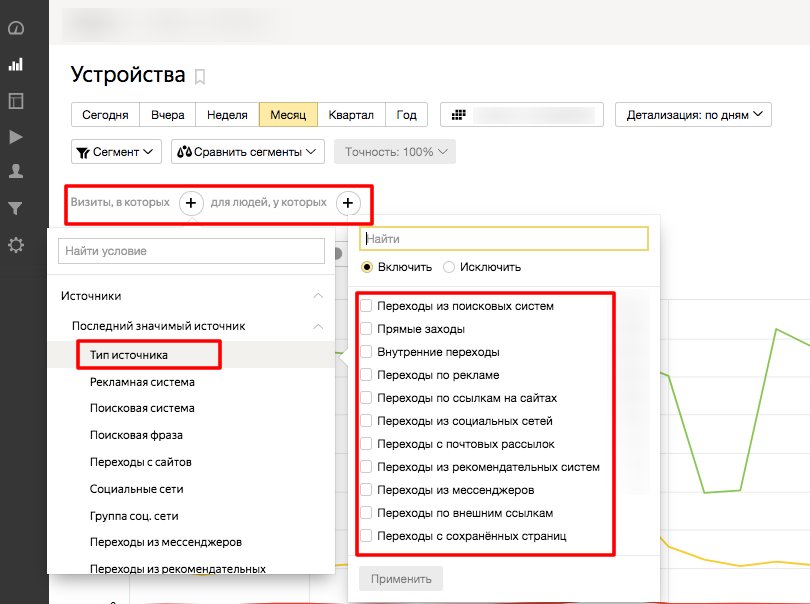This screenshot has height=604, width=810.
Task: Select the bar chart reports icon
Action: 15,63
